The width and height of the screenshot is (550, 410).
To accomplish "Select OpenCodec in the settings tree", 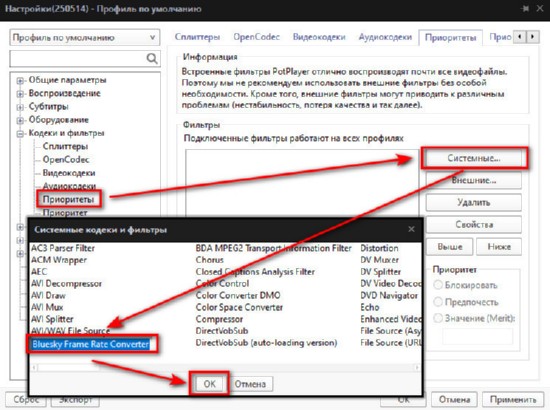I will pyautogui.click(x=66, y=160).
